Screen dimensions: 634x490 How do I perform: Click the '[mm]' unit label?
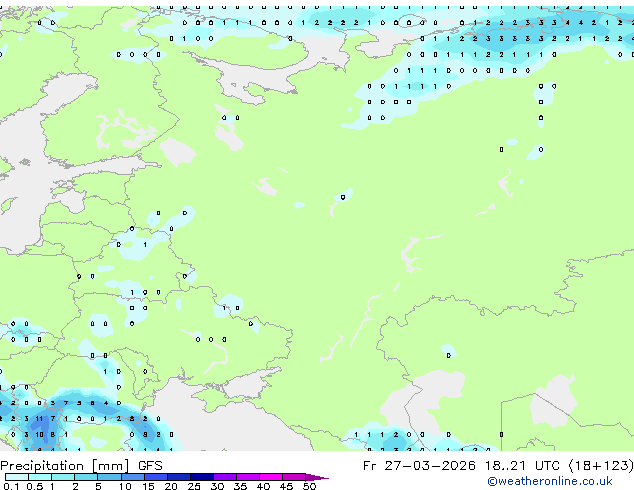[x=111, y=466]
